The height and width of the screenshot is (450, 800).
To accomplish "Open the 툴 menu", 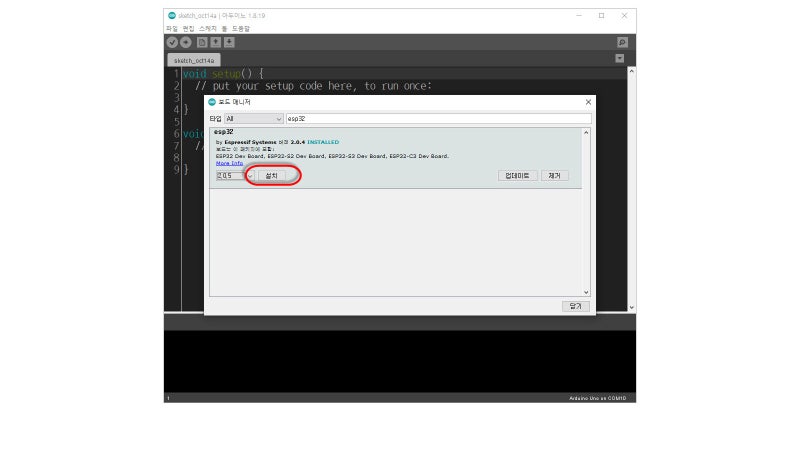I will coord(224,29).
